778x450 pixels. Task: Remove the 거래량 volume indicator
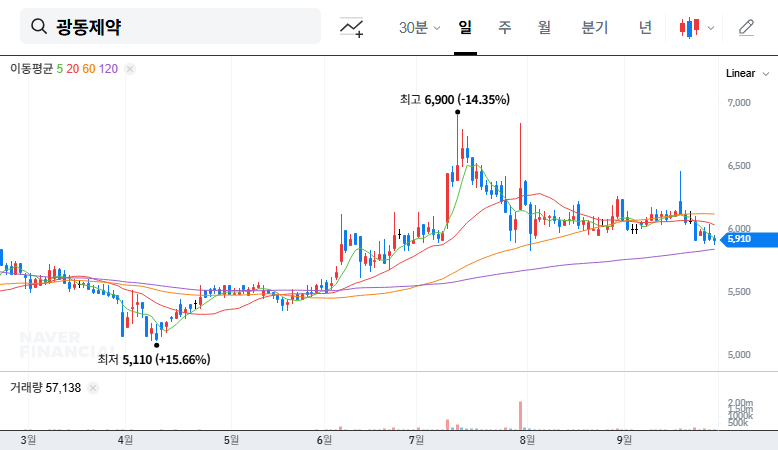click(93, 388)
